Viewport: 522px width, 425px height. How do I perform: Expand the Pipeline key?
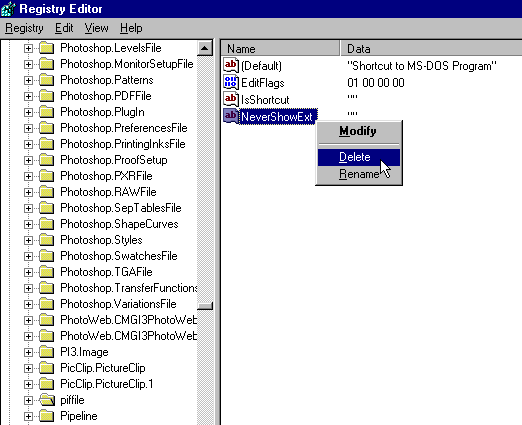tap(28, 416)
